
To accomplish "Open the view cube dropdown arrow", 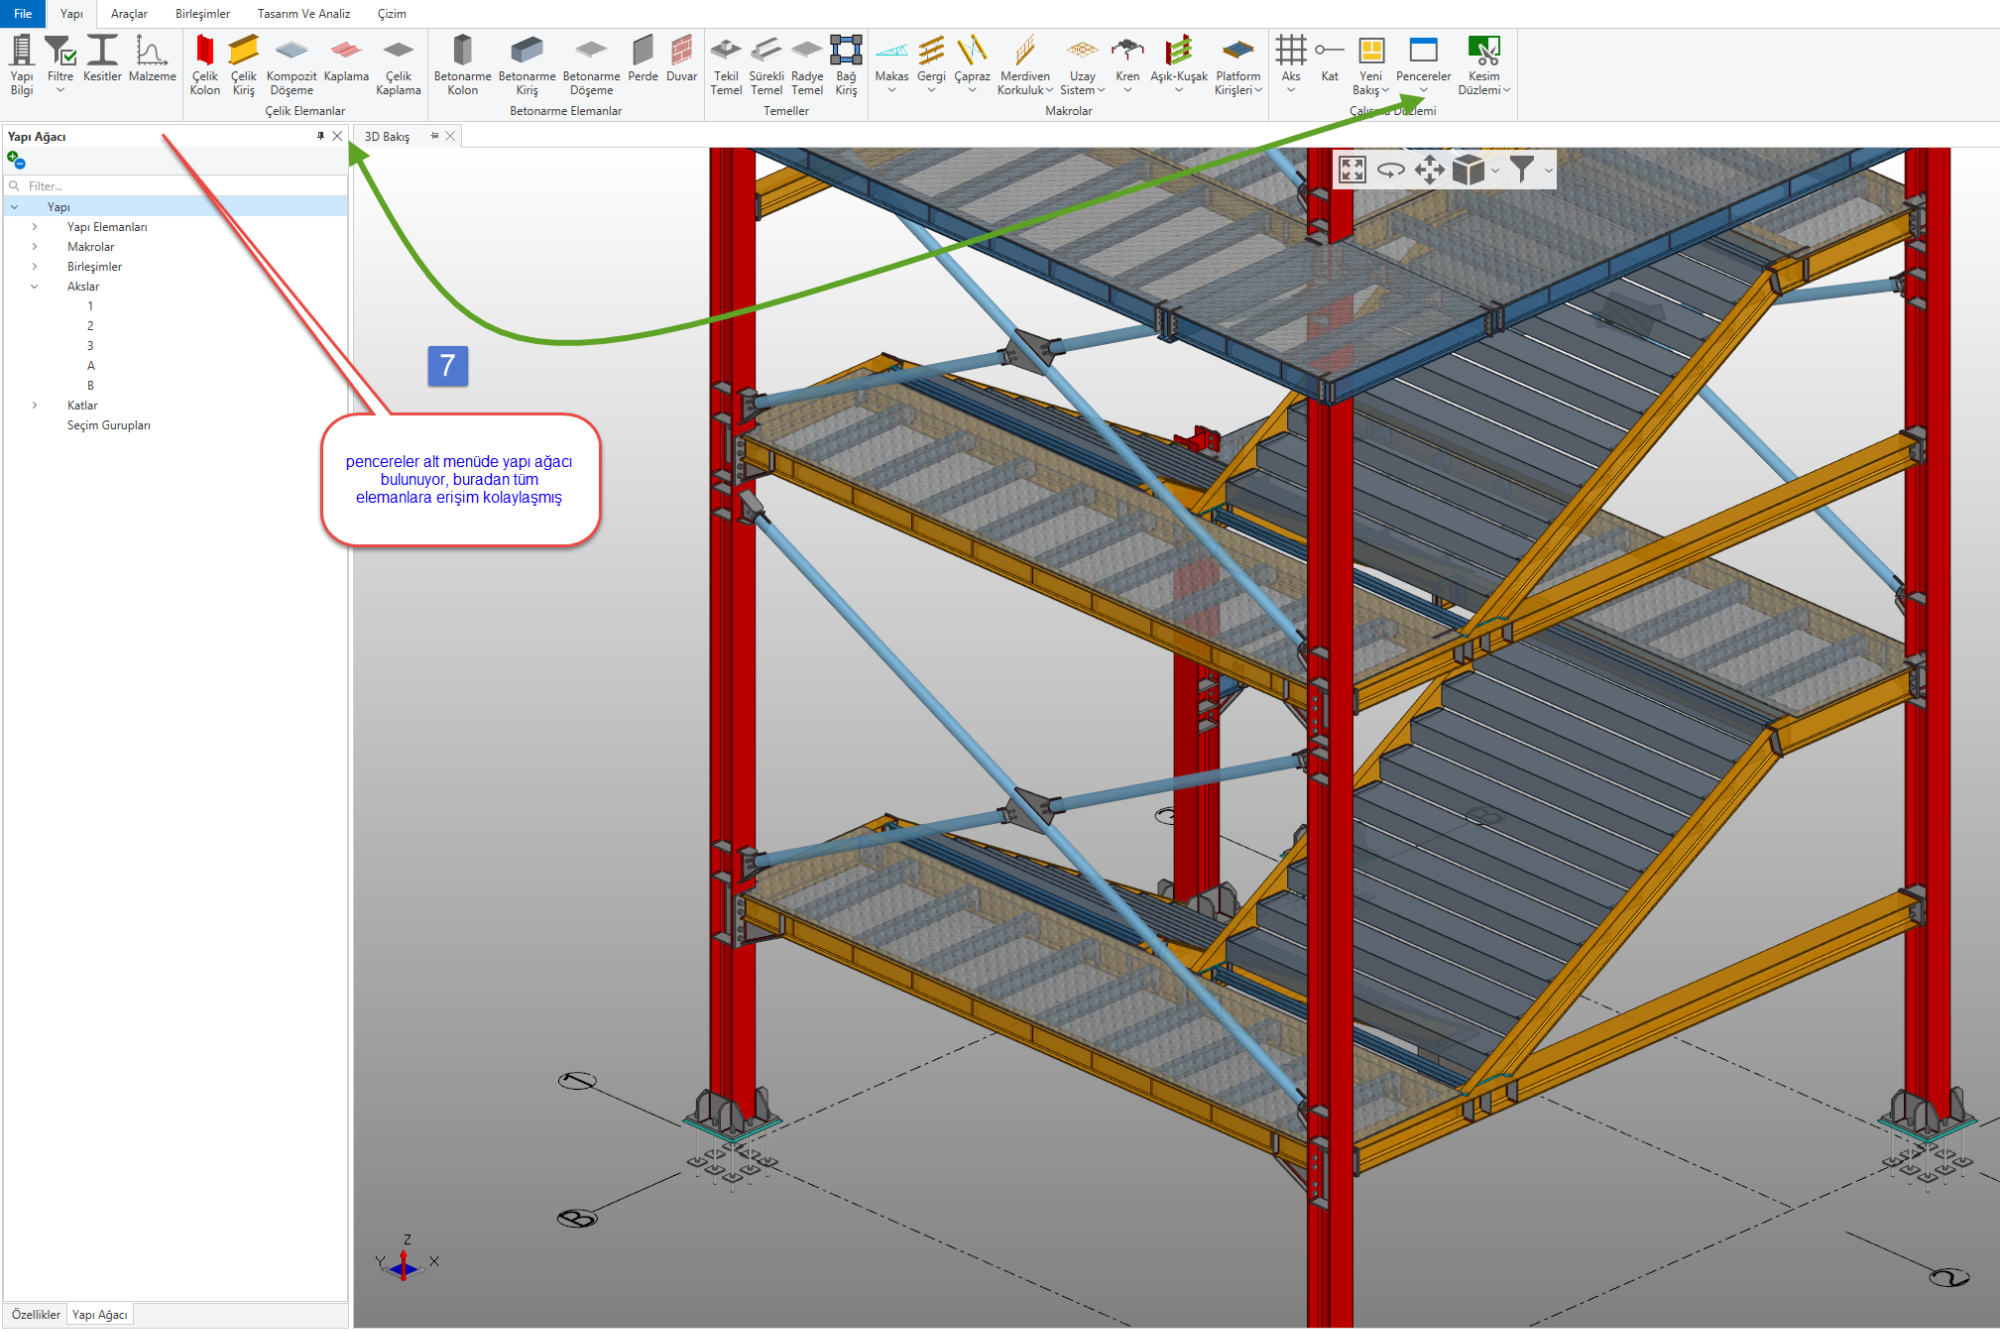I will pyautogui.click(x=1495, y=171).
